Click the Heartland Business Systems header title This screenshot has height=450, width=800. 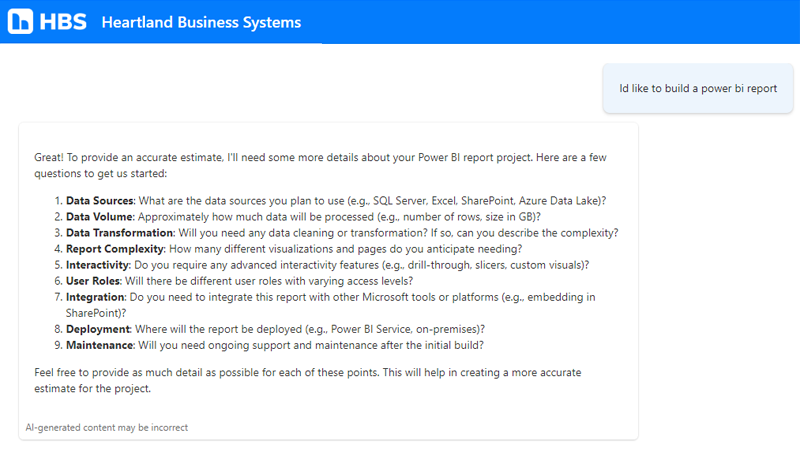point(201,22)
